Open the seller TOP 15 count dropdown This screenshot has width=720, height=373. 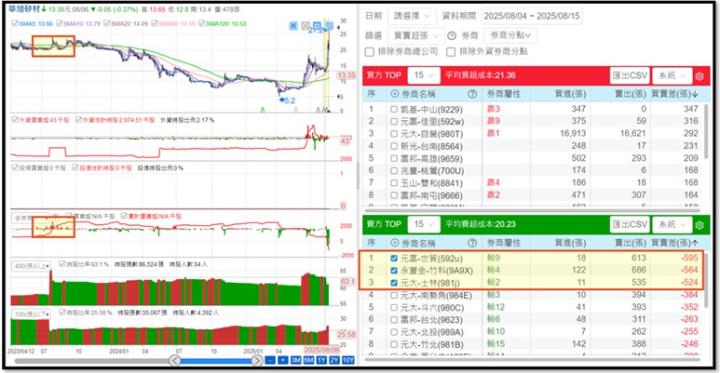pyautogui.click(x=424, y=224)
